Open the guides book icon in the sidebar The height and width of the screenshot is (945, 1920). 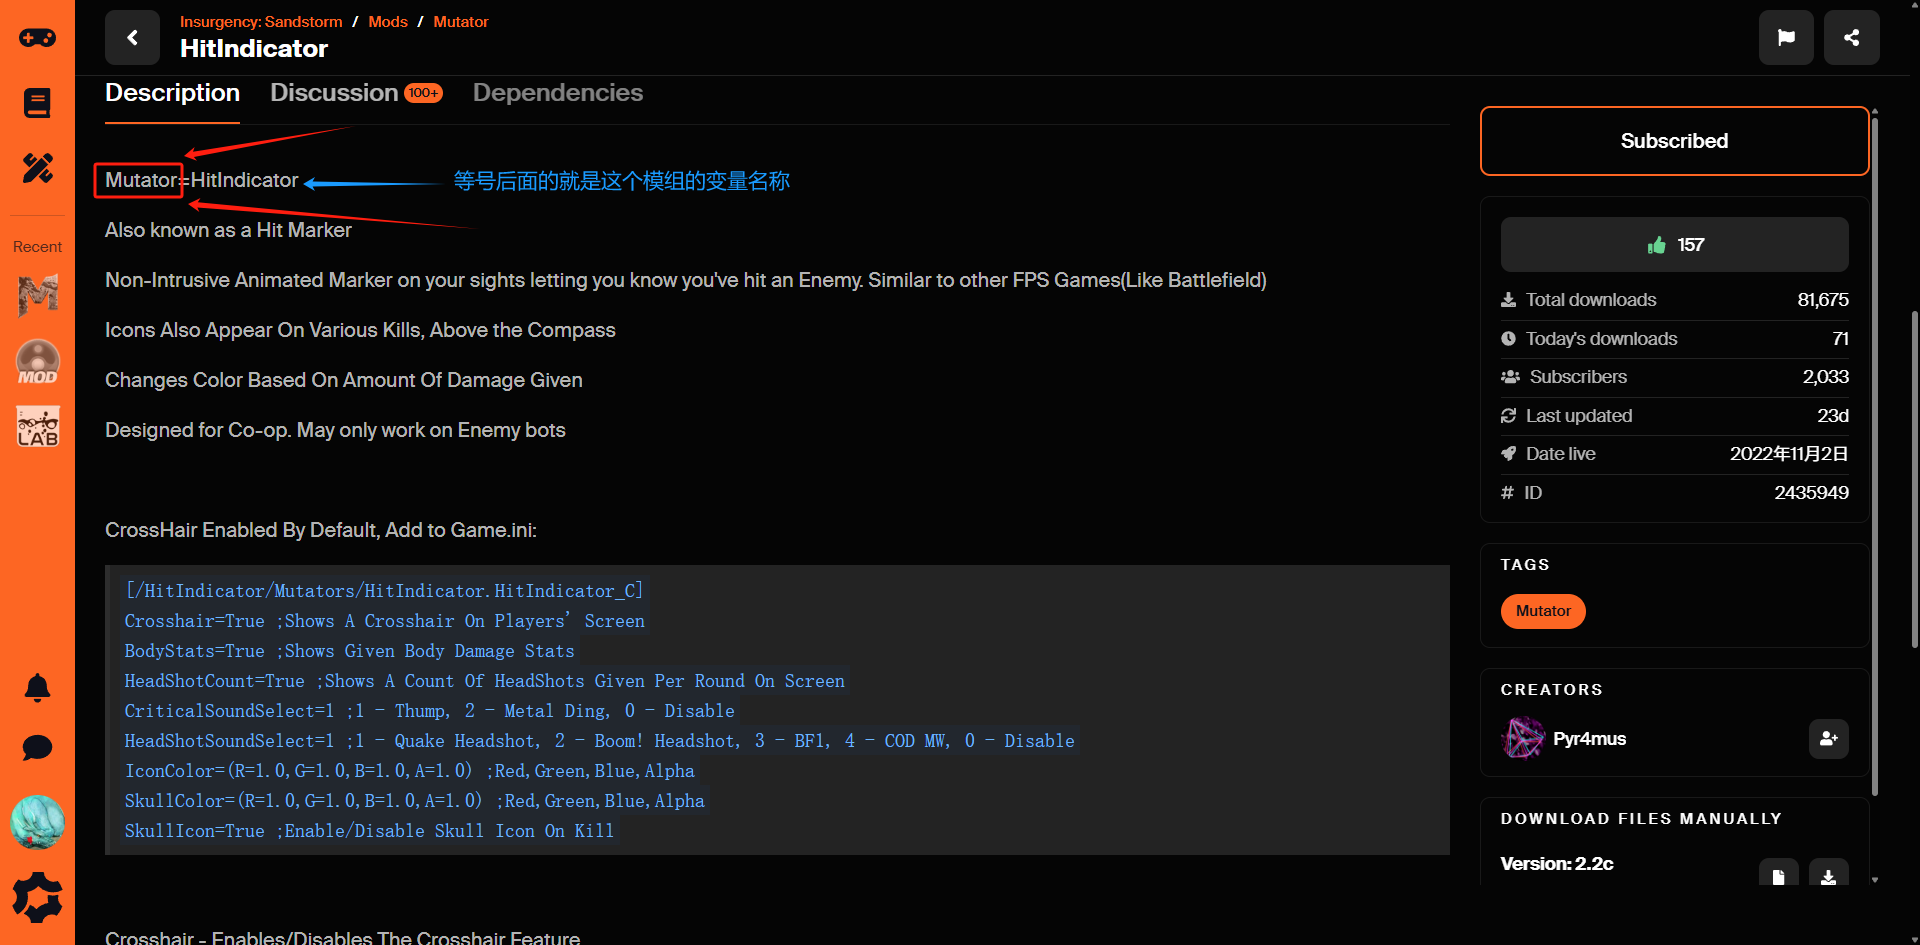(x=37, y=103)
